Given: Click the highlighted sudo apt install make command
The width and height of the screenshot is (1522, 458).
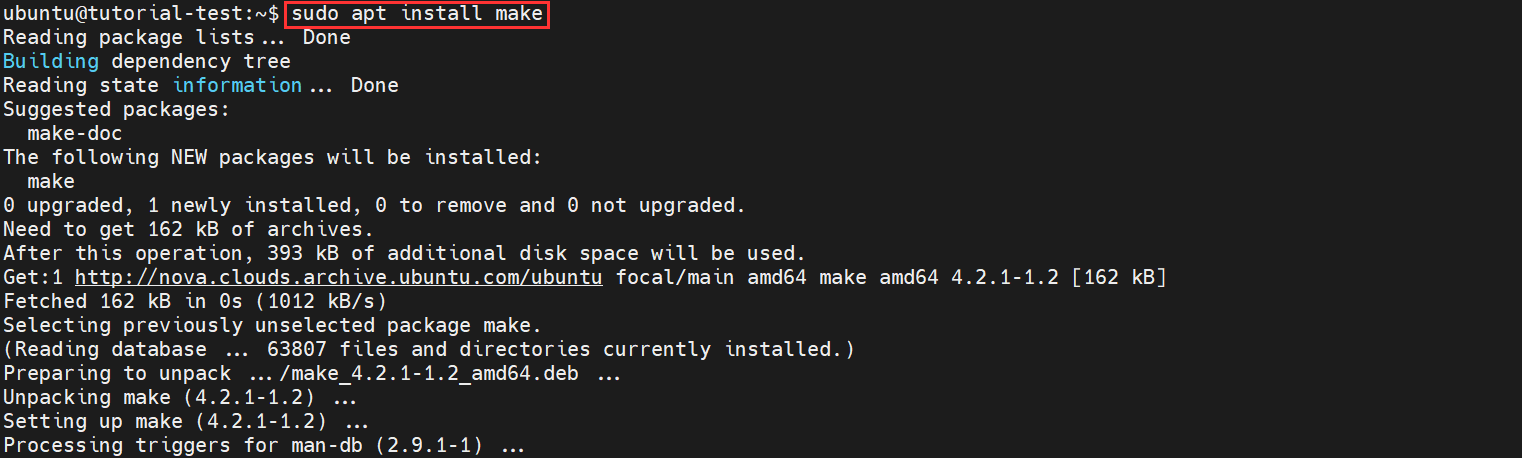Looking at the screenshot, I should tap(417, 14).
